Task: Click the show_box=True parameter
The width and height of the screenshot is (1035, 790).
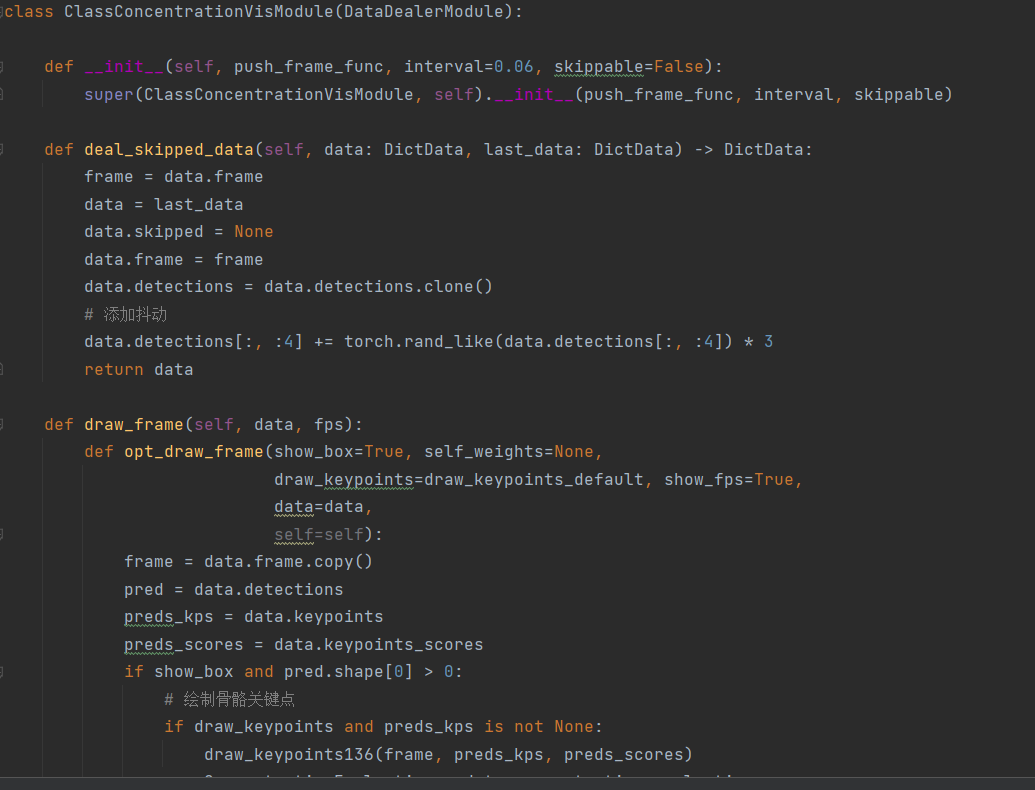Action: coord(339,452)
